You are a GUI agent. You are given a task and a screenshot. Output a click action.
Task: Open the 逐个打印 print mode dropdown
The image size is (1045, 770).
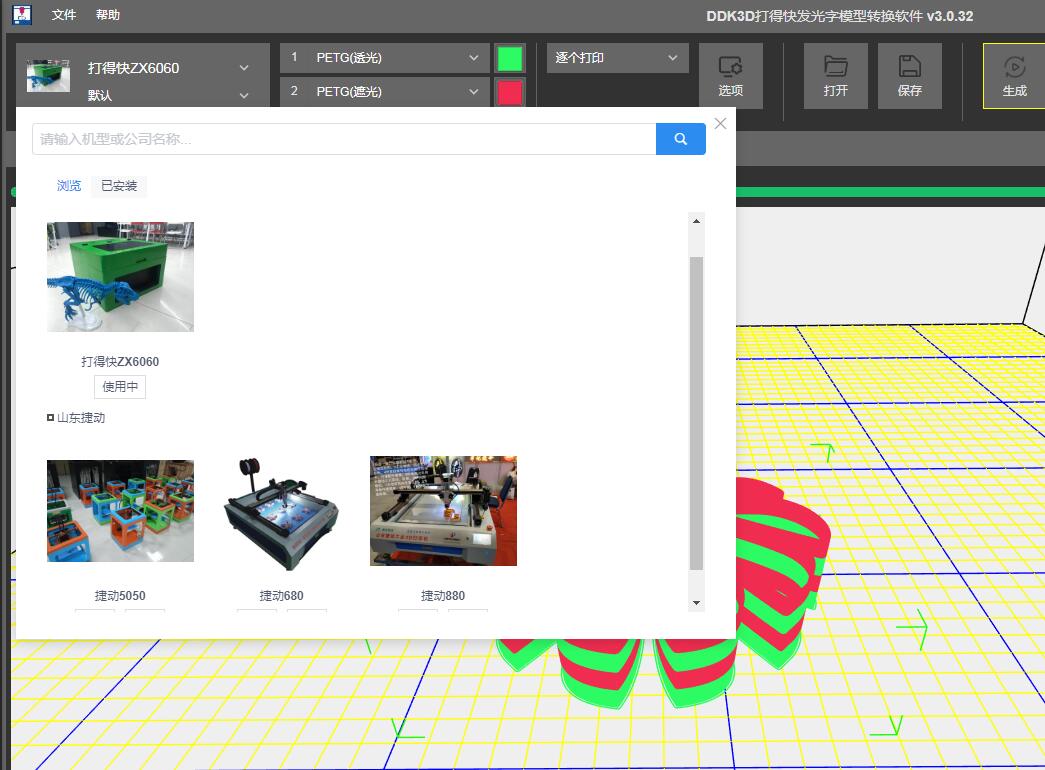617,57
